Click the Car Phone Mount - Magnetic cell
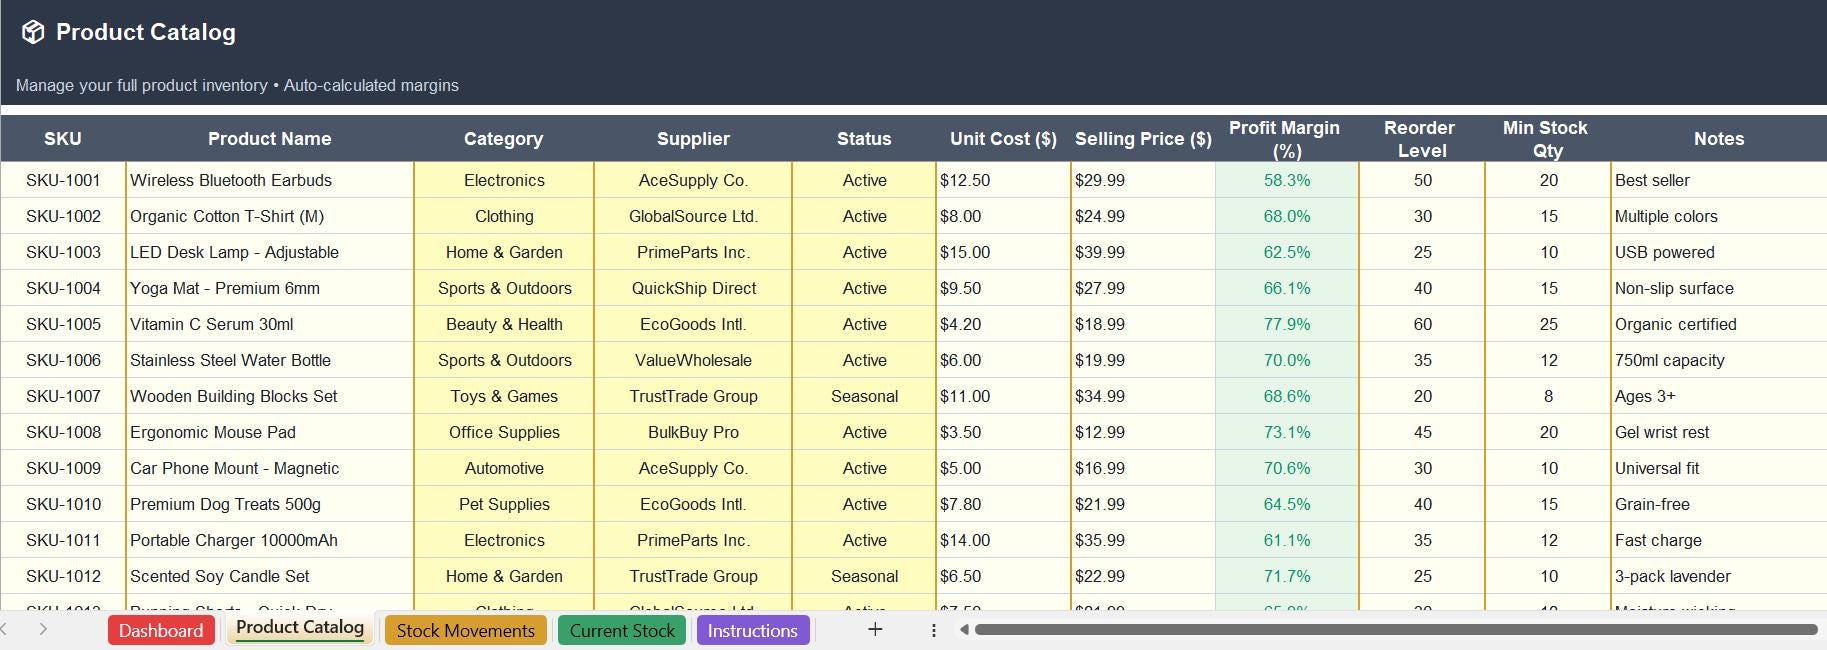 [x=269, y=468]
